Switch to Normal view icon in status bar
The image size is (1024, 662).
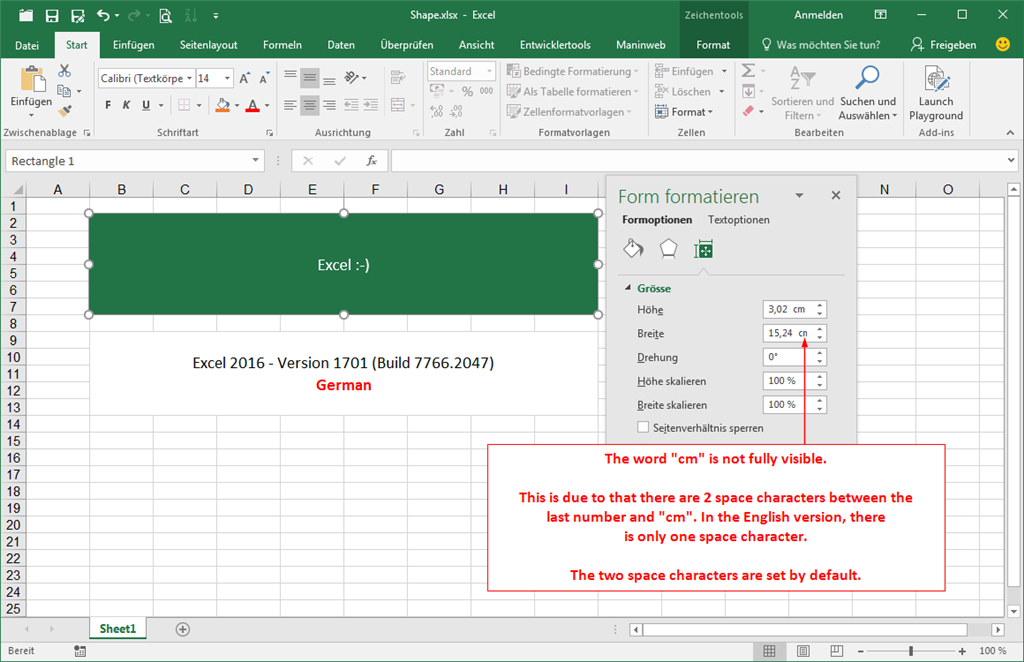[x=769, y=651]
